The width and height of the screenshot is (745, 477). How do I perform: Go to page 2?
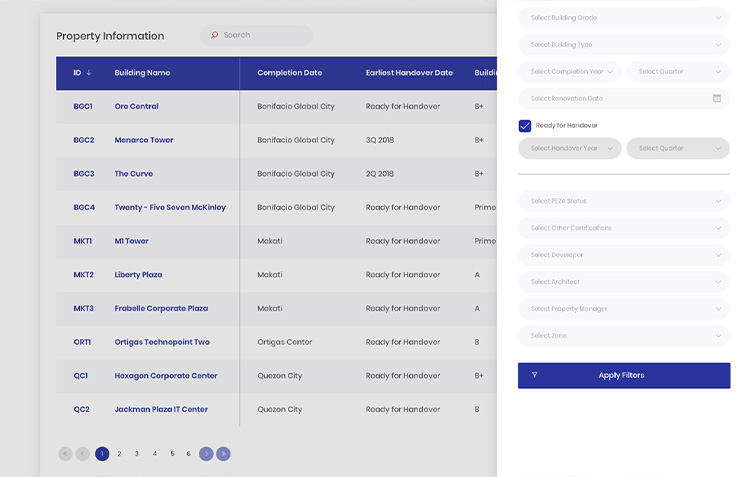point(119,454)
